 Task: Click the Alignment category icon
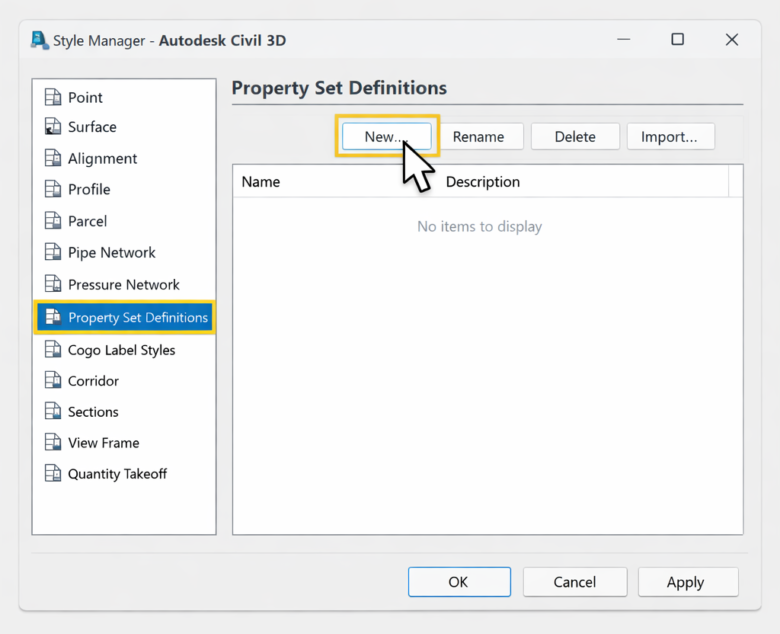point(53,158)
